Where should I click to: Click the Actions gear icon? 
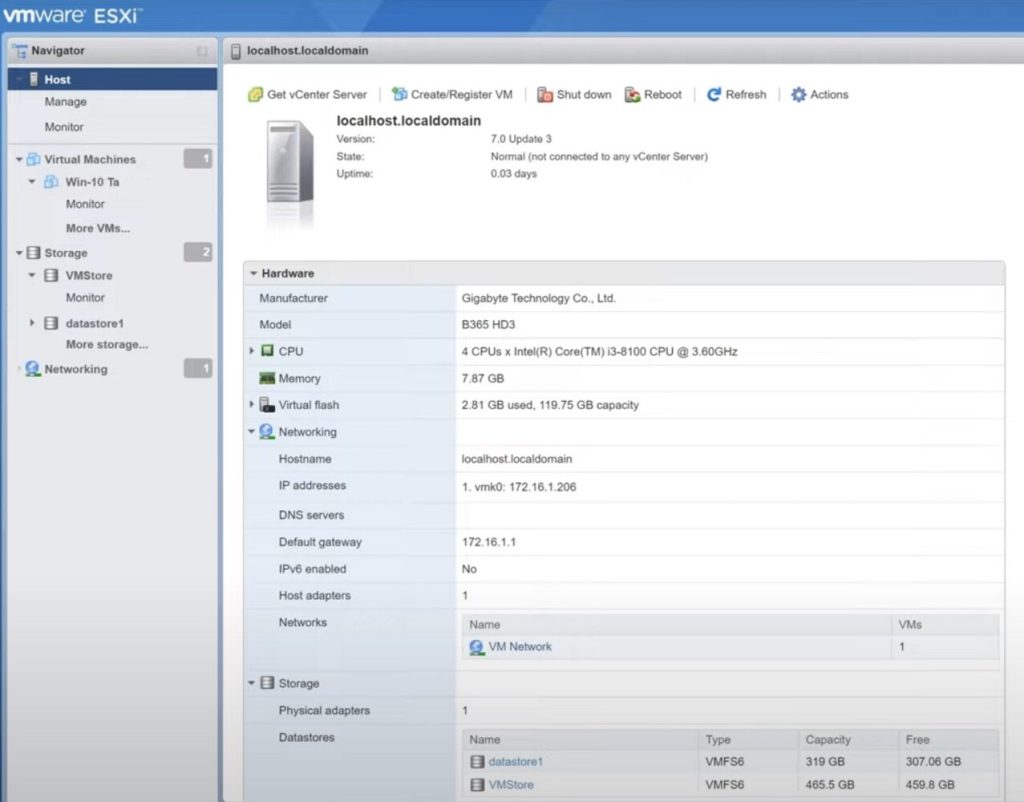pyautogui.click(x=798, y=95)
